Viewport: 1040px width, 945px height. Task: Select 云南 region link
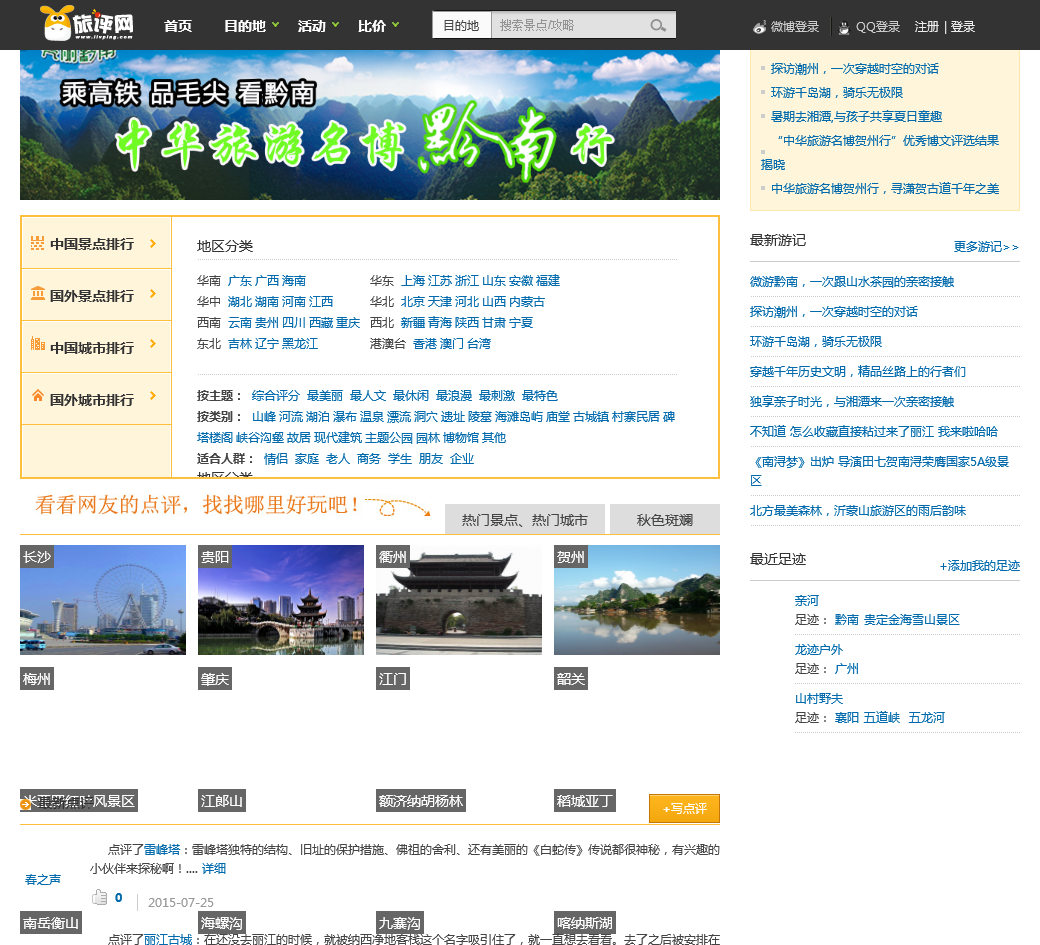(x=239, y=322)
